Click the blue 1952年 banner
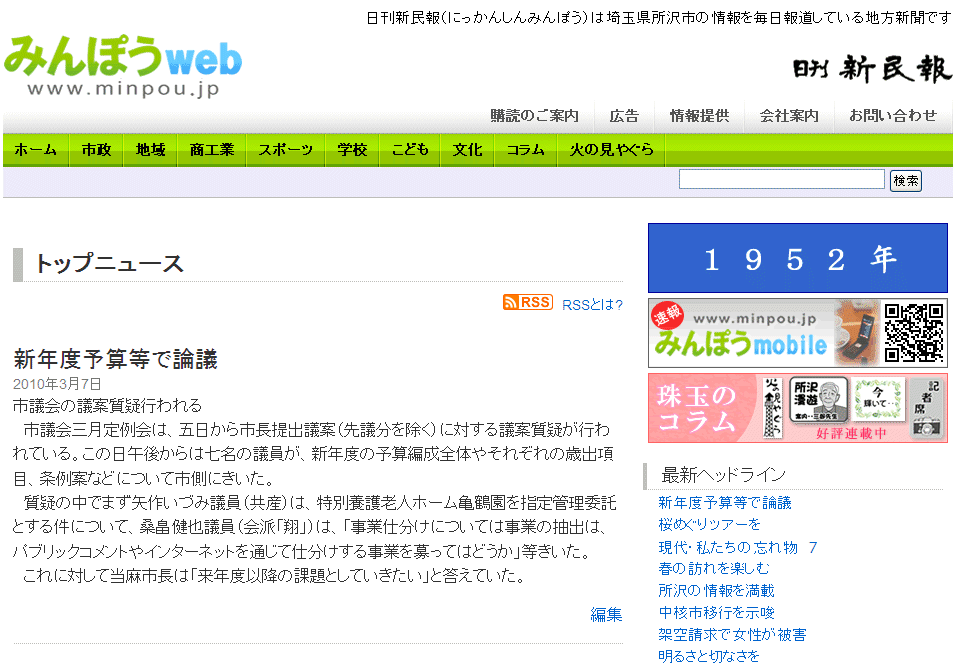 pyautogui.click(x=797, y=259)
